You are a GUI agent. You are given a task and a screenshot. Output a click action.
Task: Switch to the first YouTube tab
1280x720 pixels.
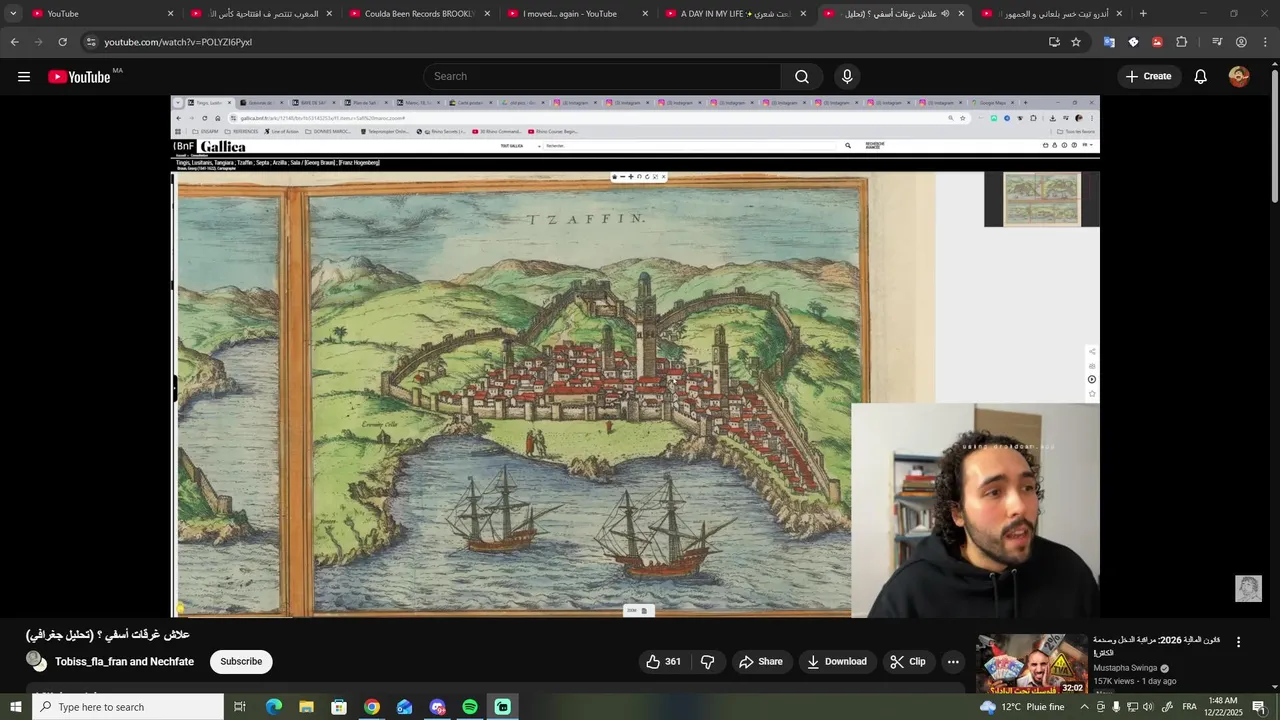click(x=100, y=14)
